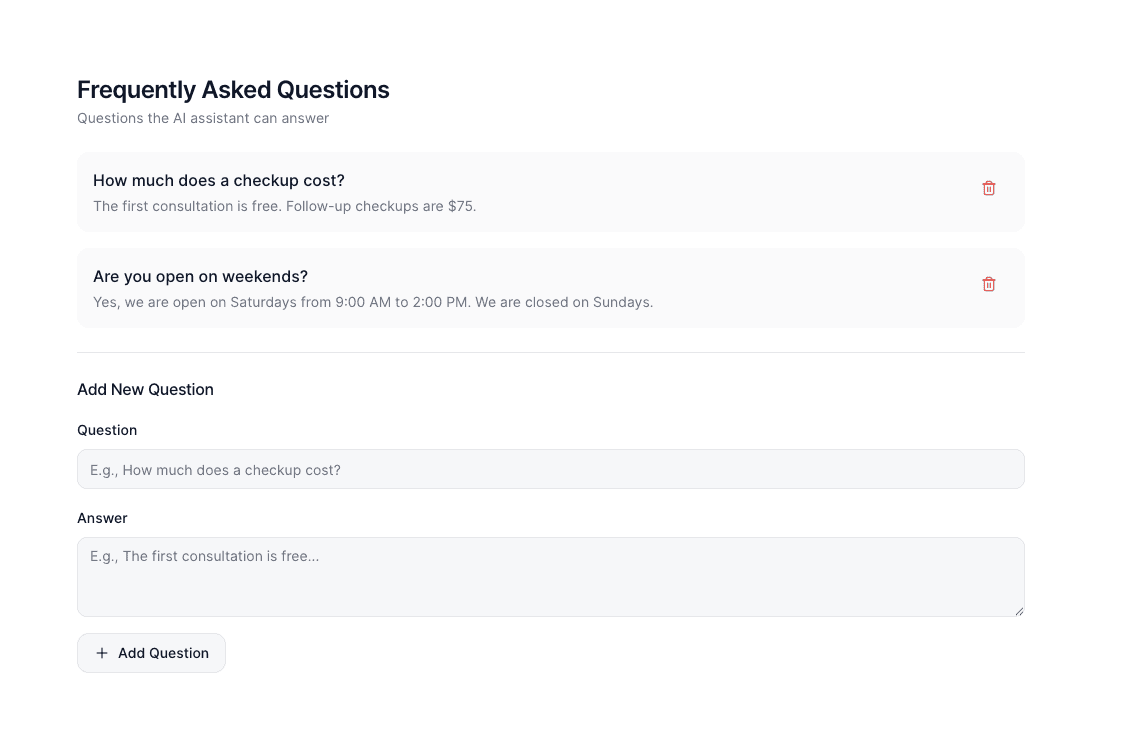Click the Question field label

pyautogui.click(x=107, y=430)
